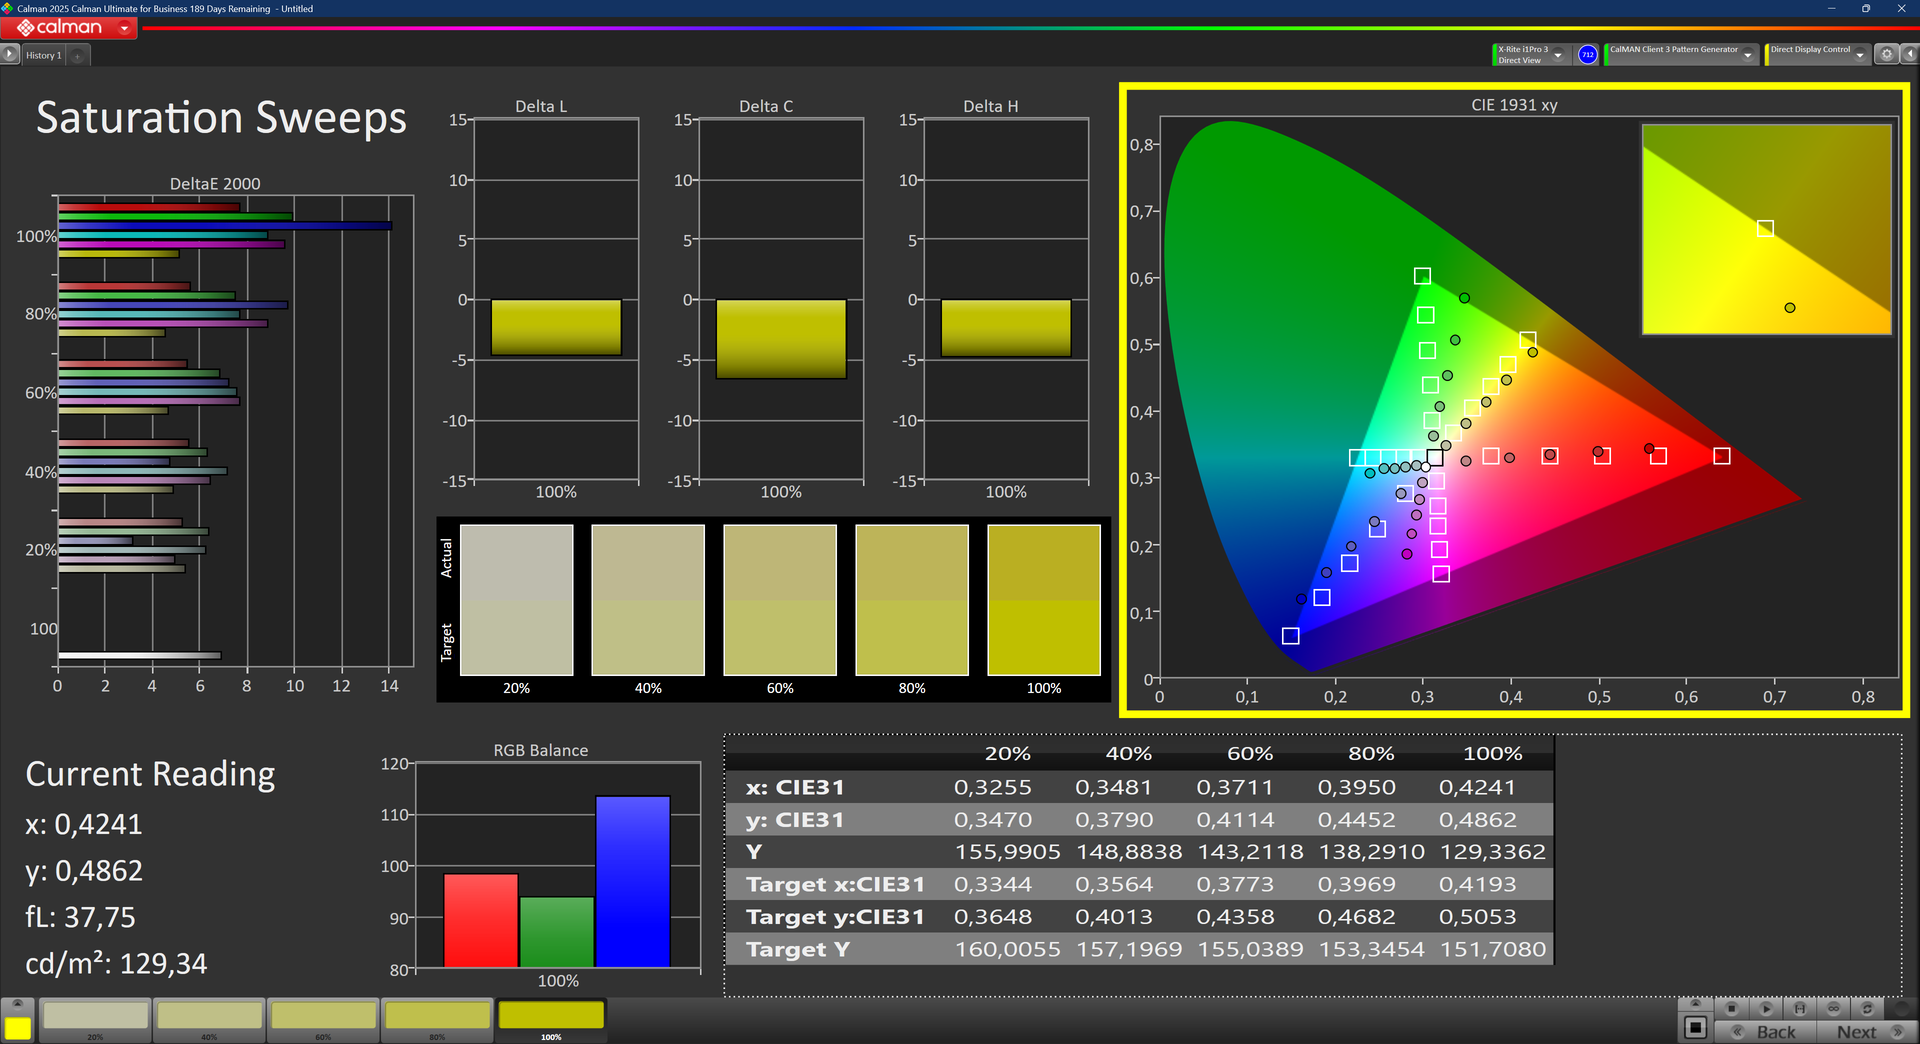The image size is (1920, 1044).
Task: Click the blue 712 meter badge
Action: (x=1587, y=55)
